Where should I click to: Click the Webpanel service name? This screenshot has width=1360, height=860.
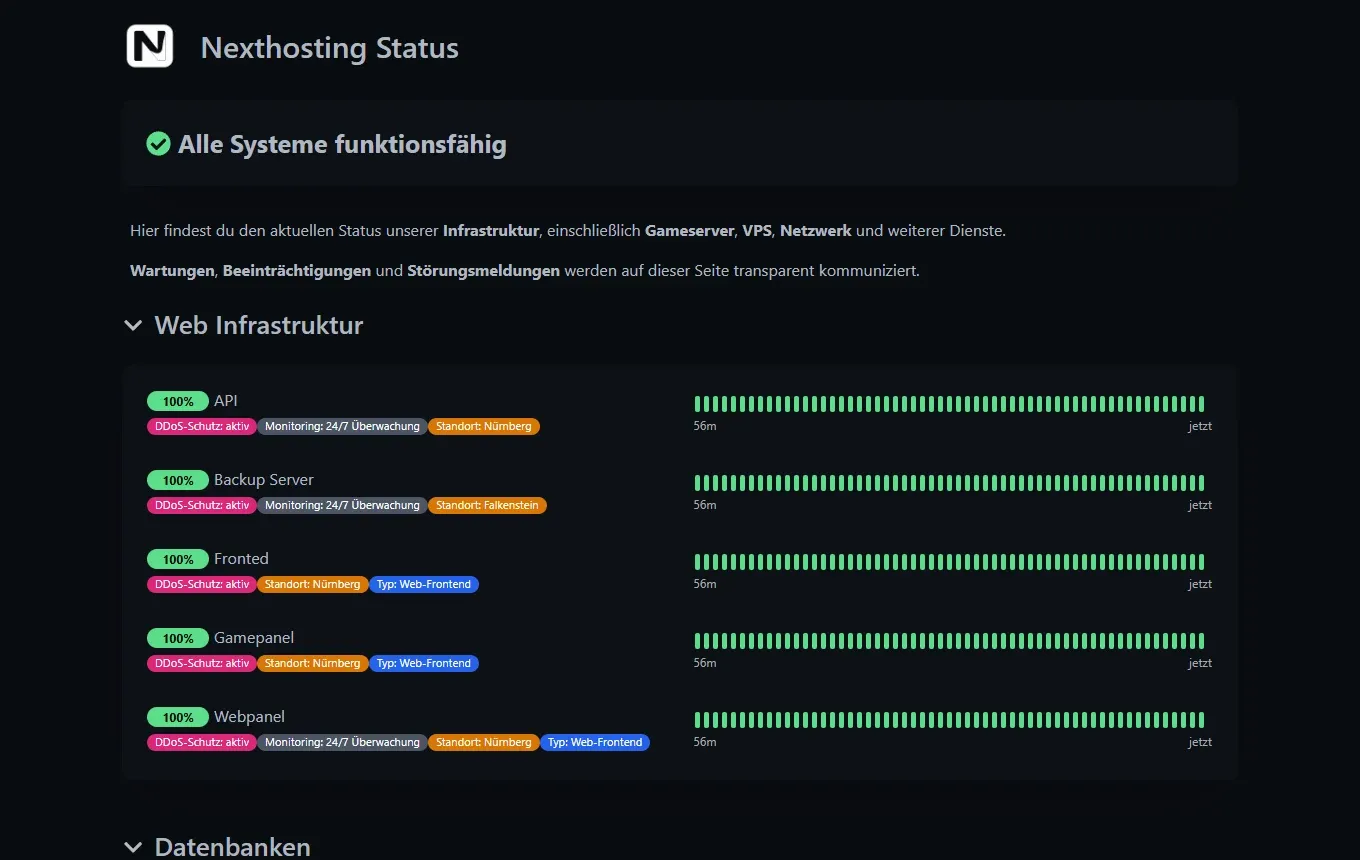tap(249, 717)
